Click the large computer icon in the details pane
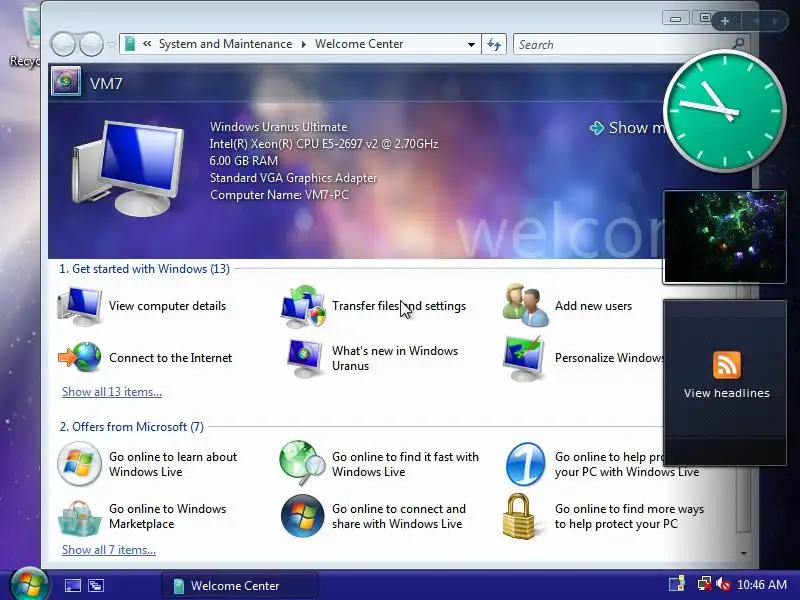This screenshot has width=800, height=600. pos(128,169)
